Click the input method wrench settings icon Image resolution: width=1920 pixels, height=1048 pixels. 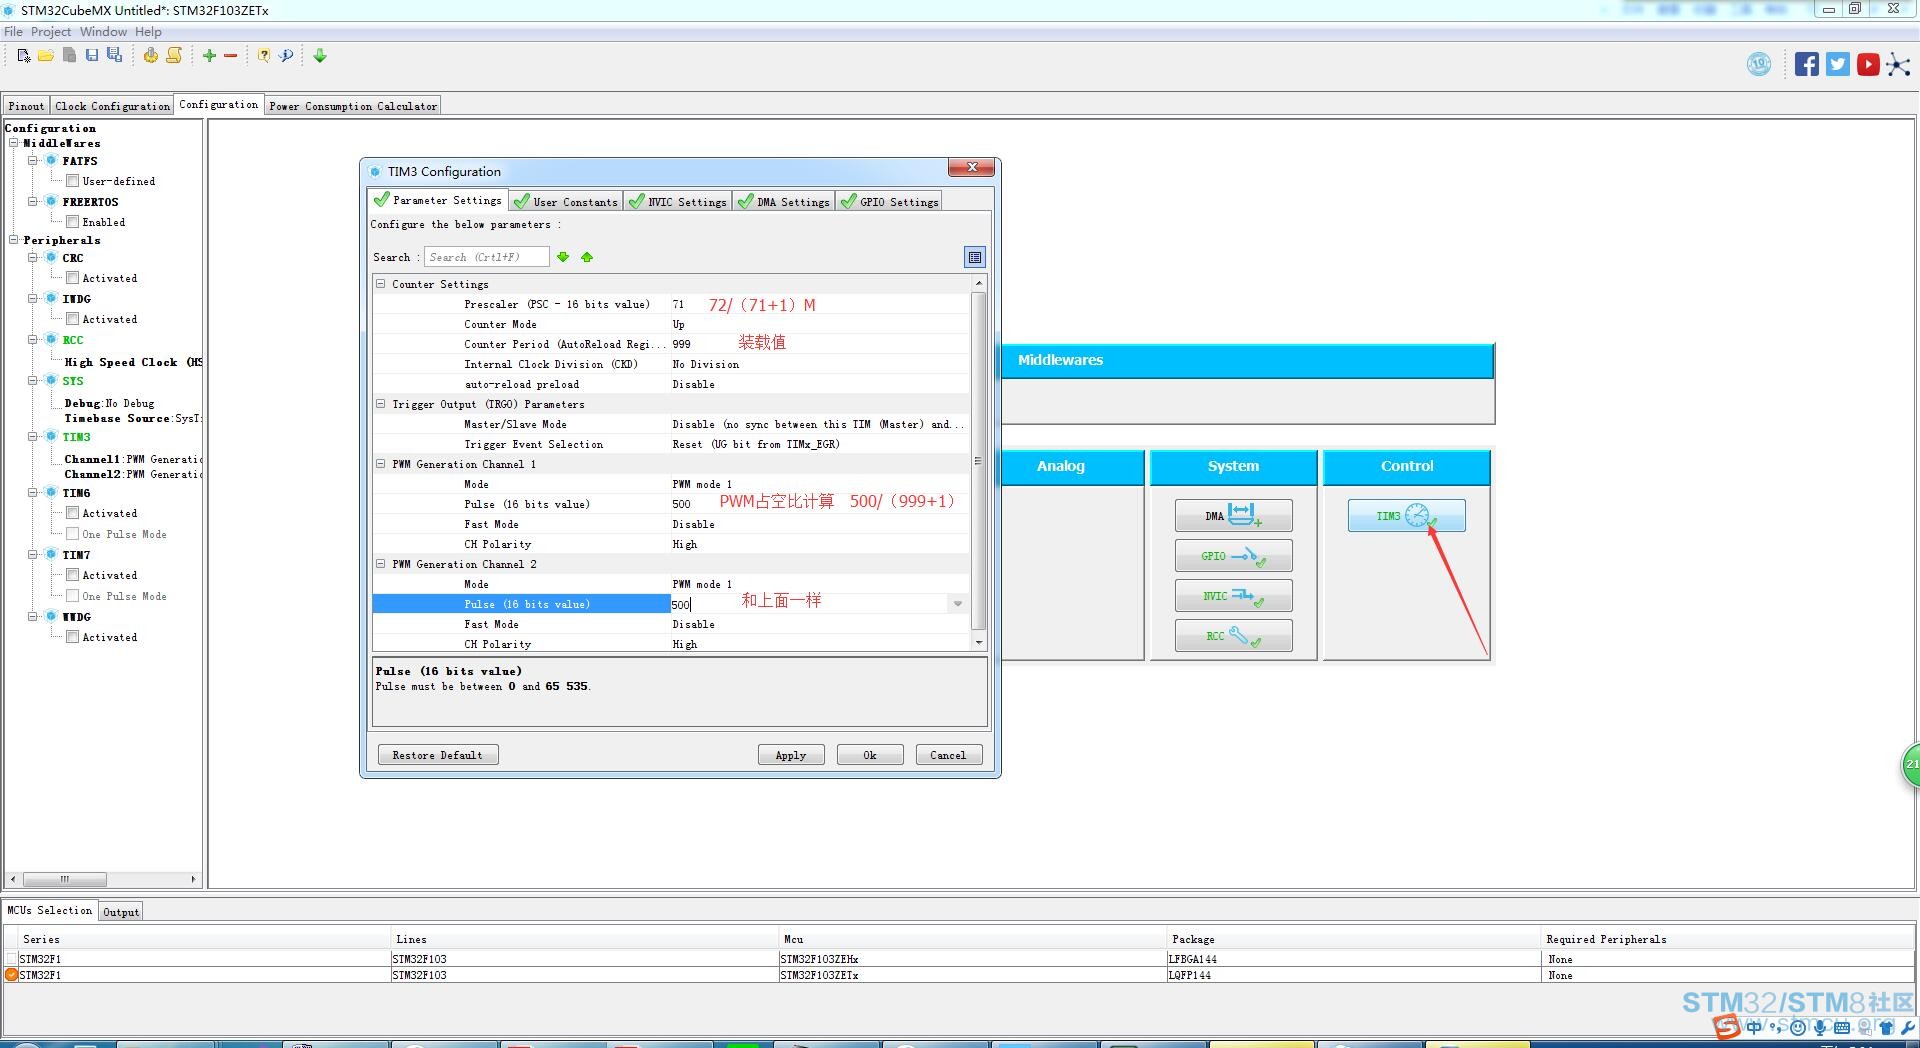[x=1907, y=1027]
